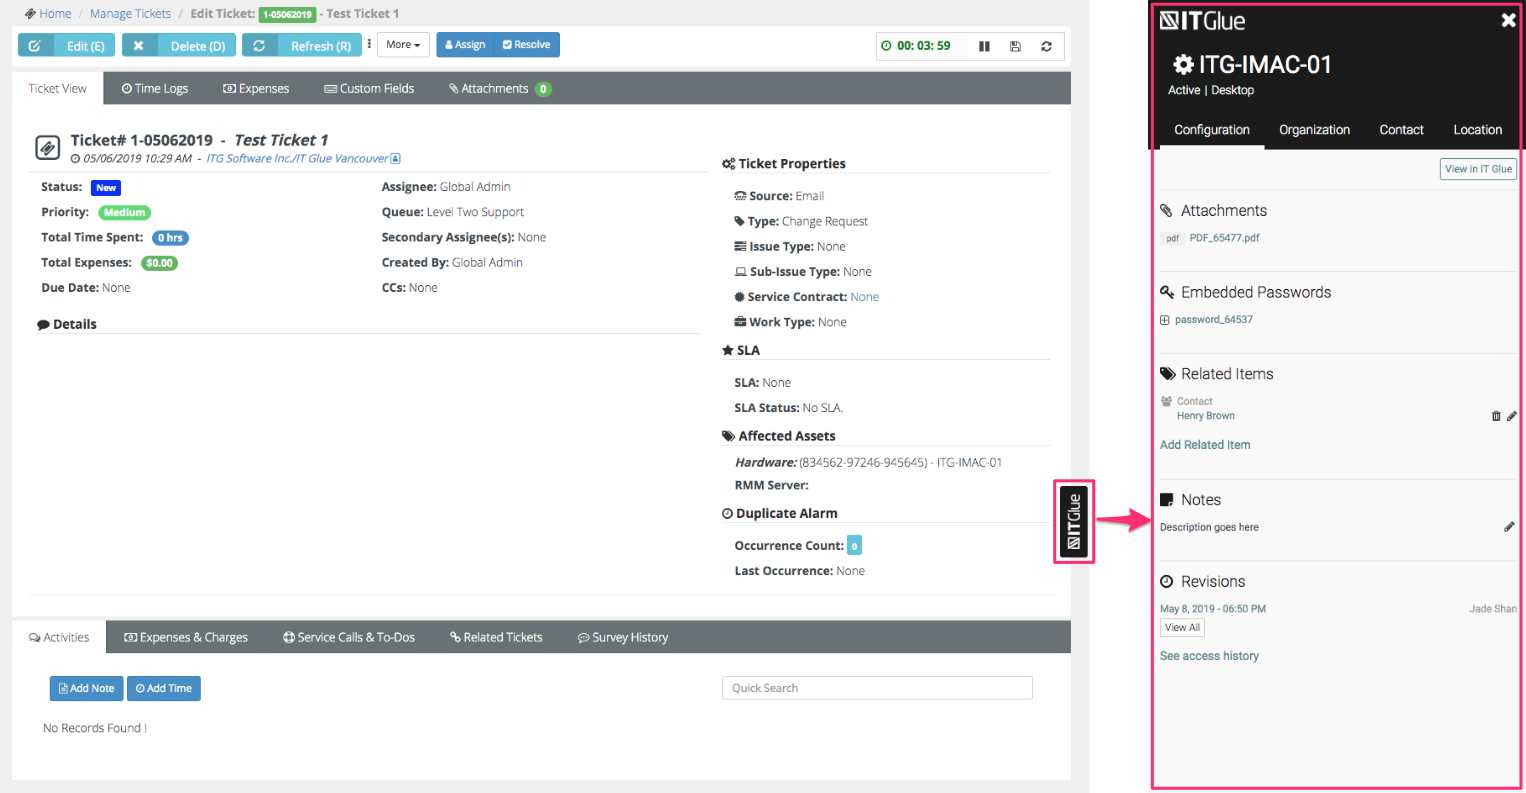Open the IT Glue side tab
Screen dimensions: 1526x793
pyautogui.click(x=1074, y=521)
